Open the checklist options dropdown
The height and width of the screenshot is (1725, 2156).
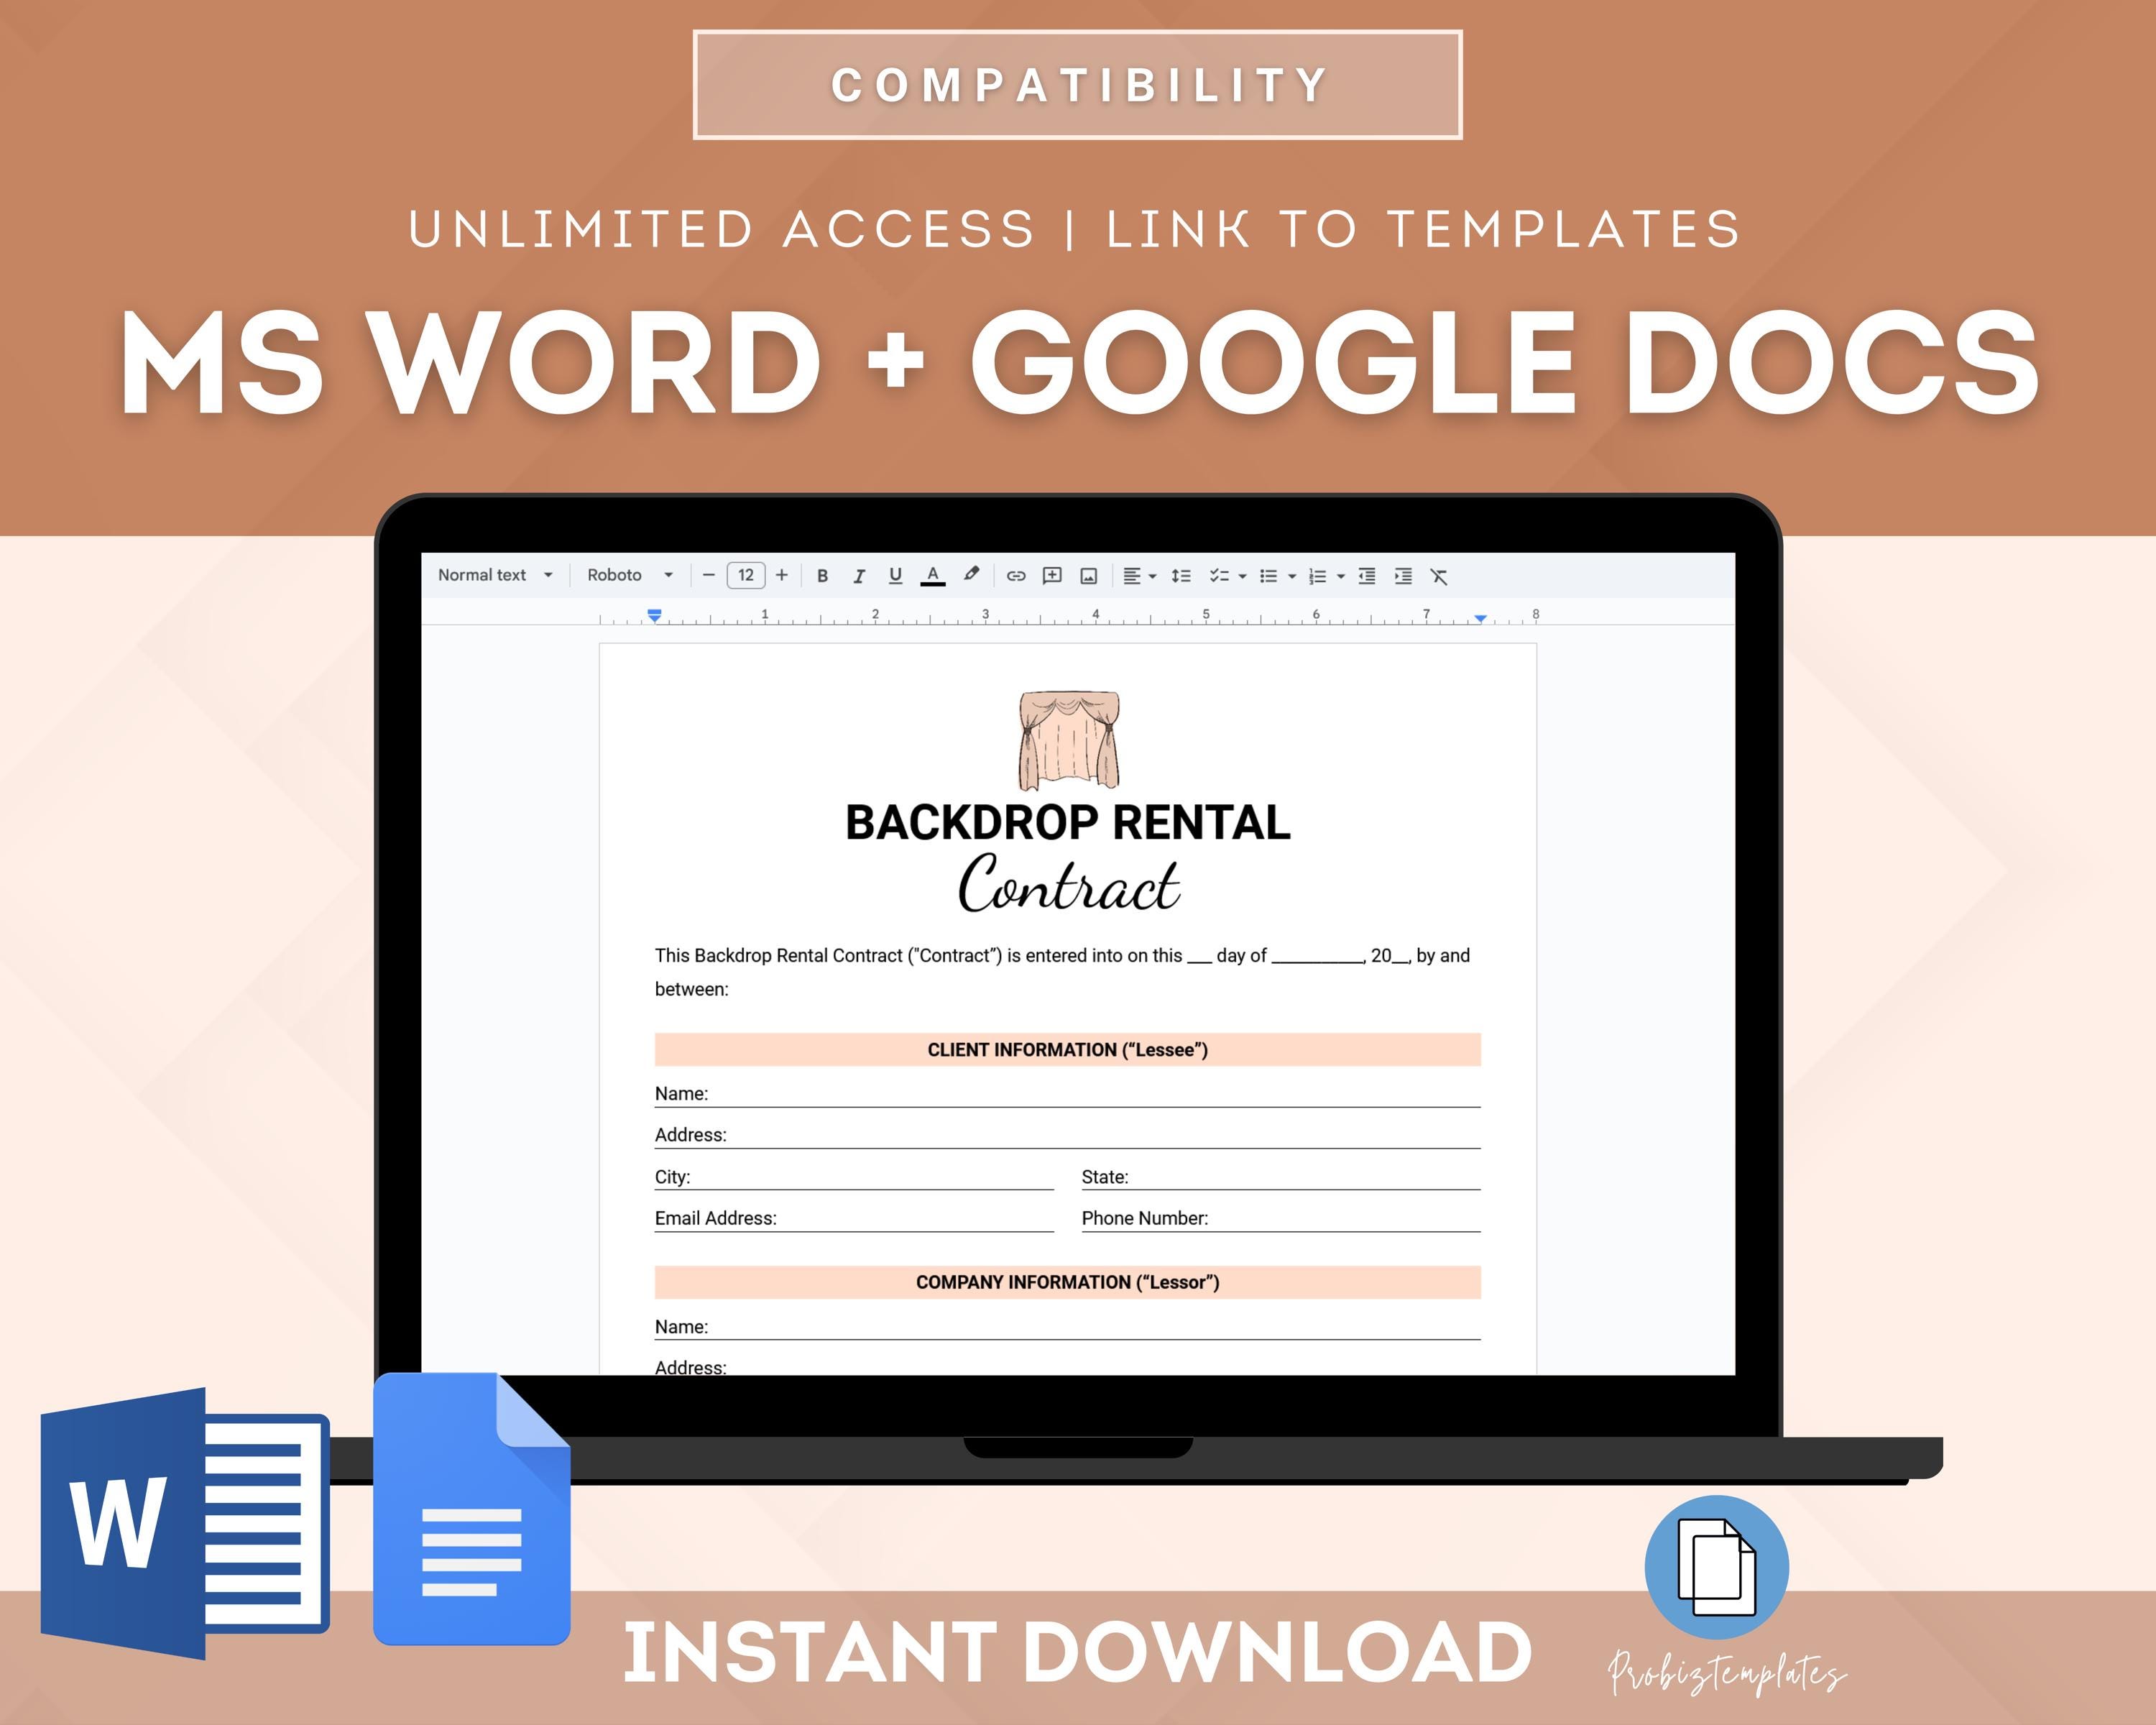[x=1228, y=576]
